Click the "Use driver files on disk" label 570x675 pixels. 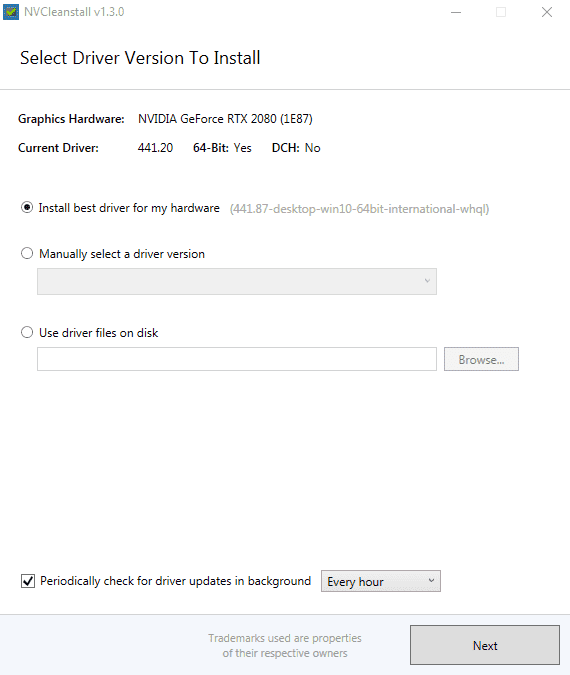tap(99, 333)
